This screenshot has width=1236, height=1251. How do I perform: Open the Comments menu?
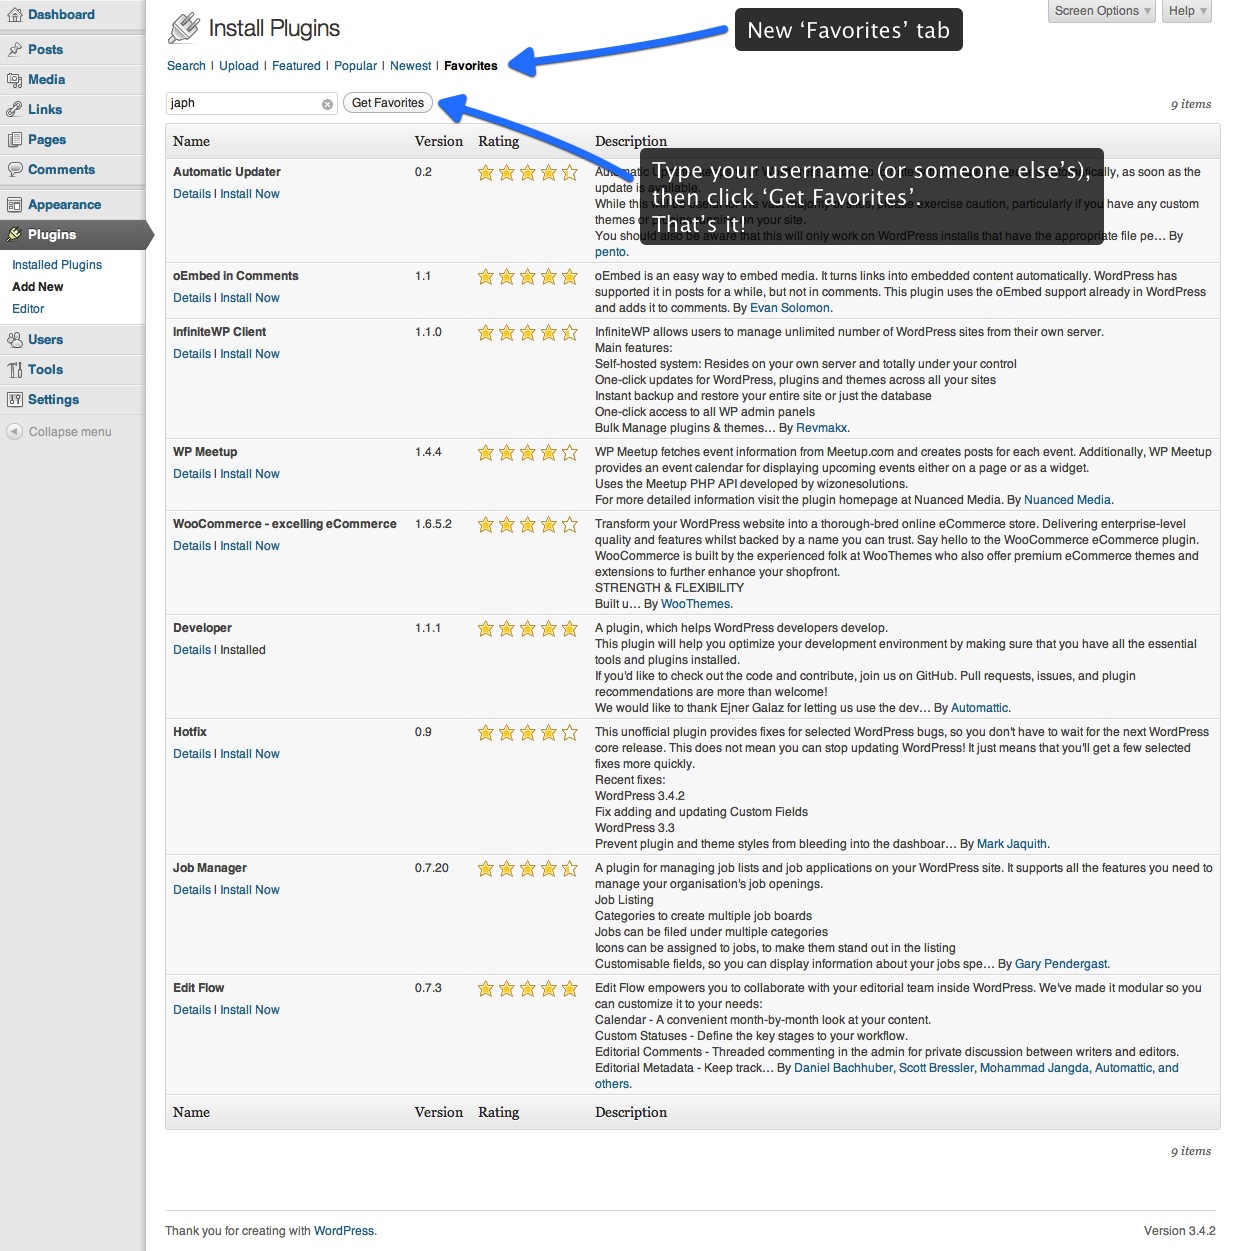pos(61,169)
